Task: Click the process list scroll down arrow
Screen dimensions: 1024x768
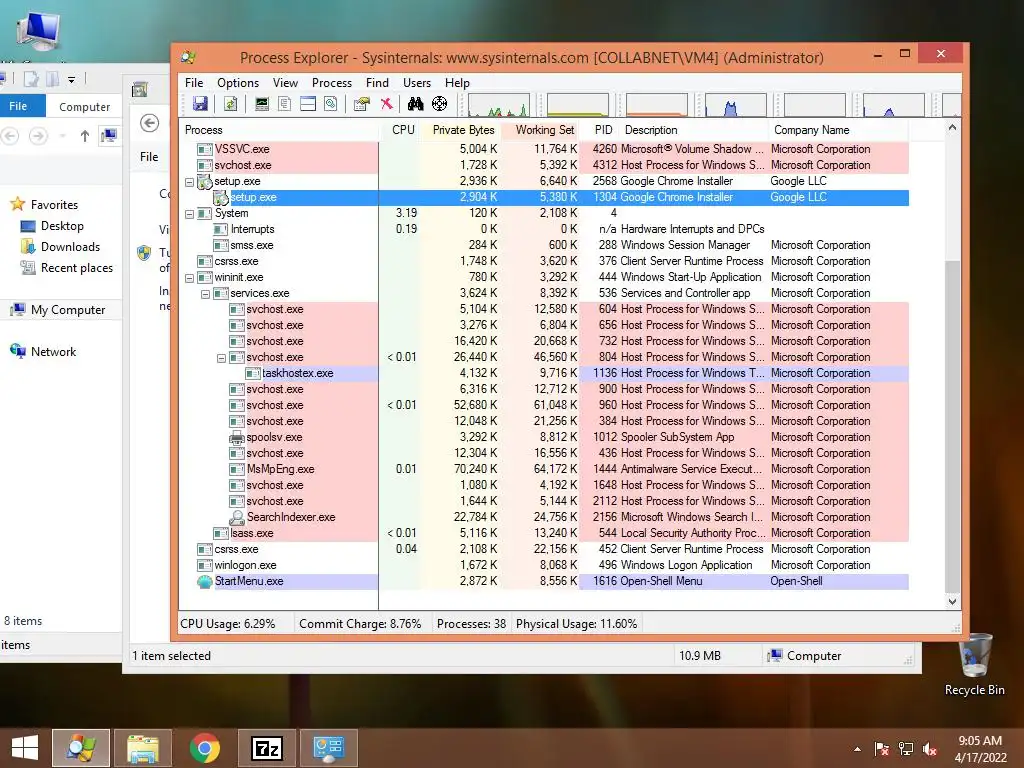Action: 952,601
